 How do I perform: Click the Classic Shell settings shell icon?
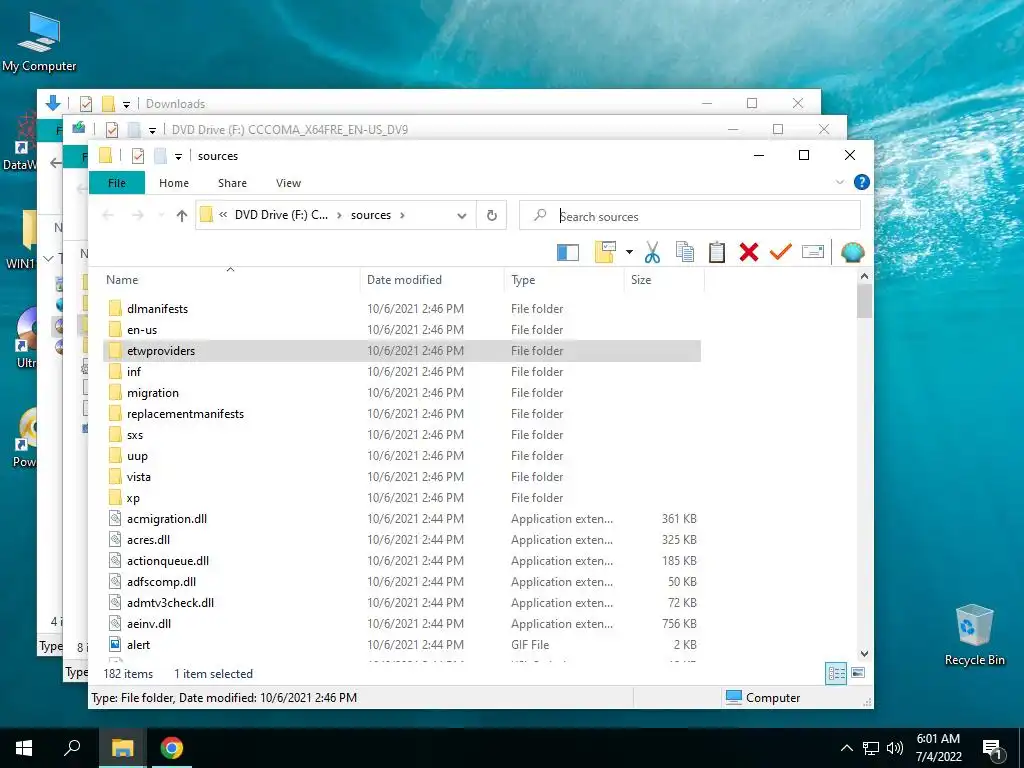click(852, 252)
